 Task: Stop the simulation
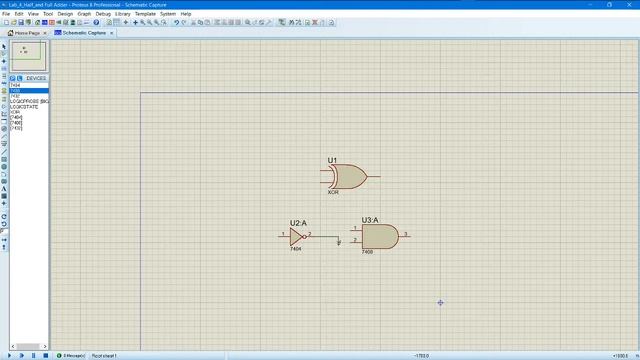(x=46, y=356)
